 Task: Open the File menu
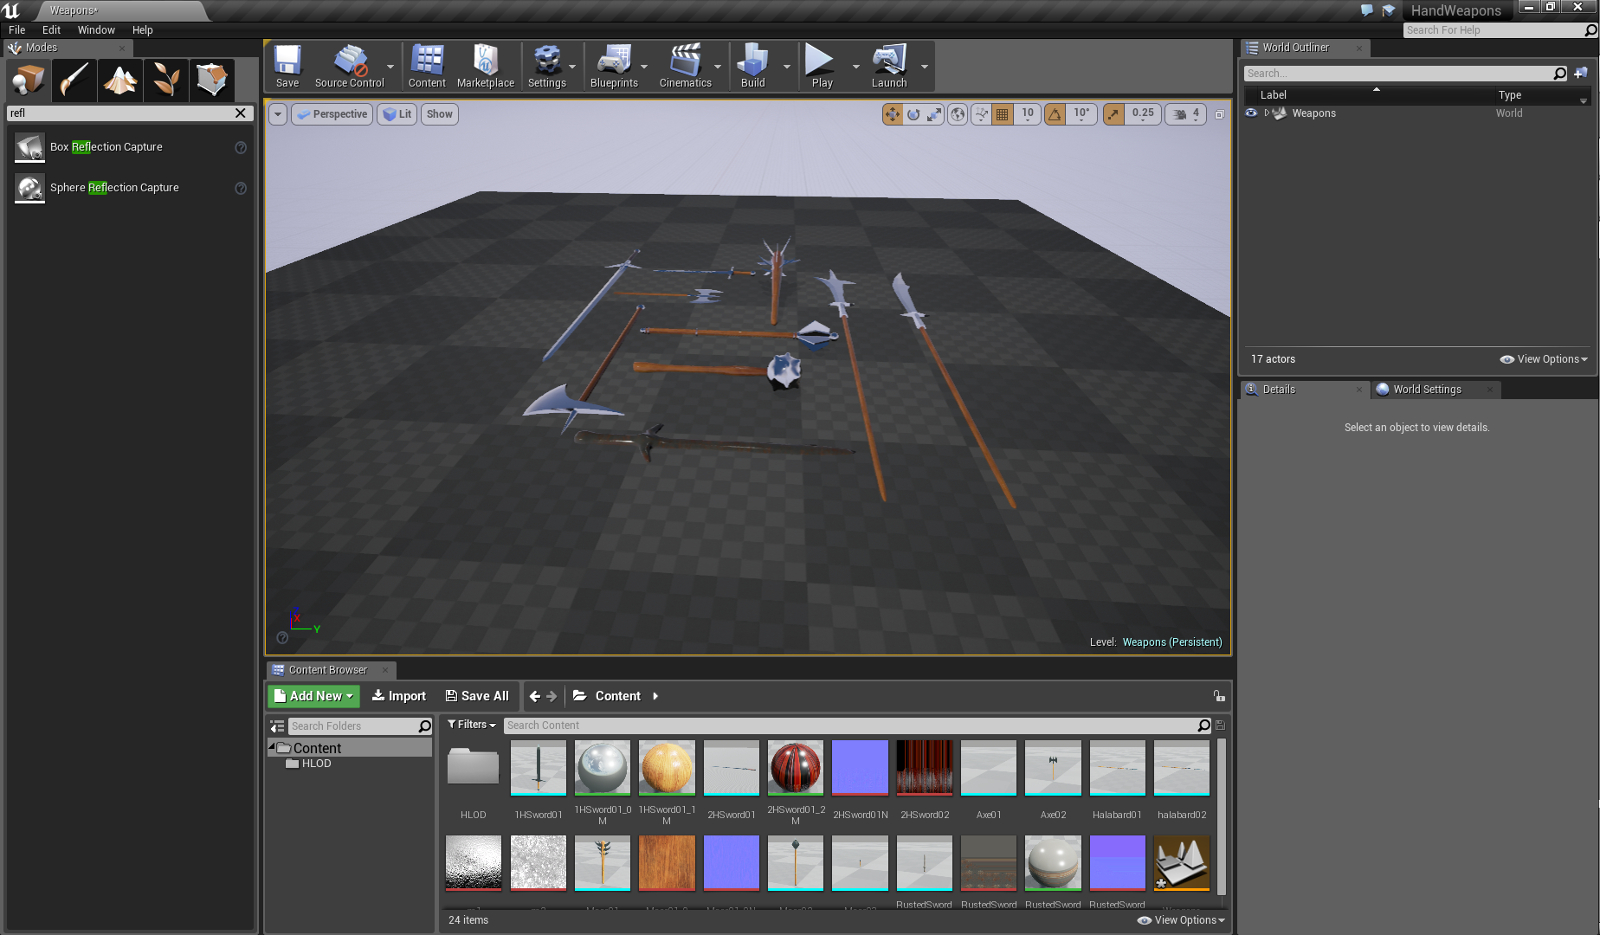[17, 30]
